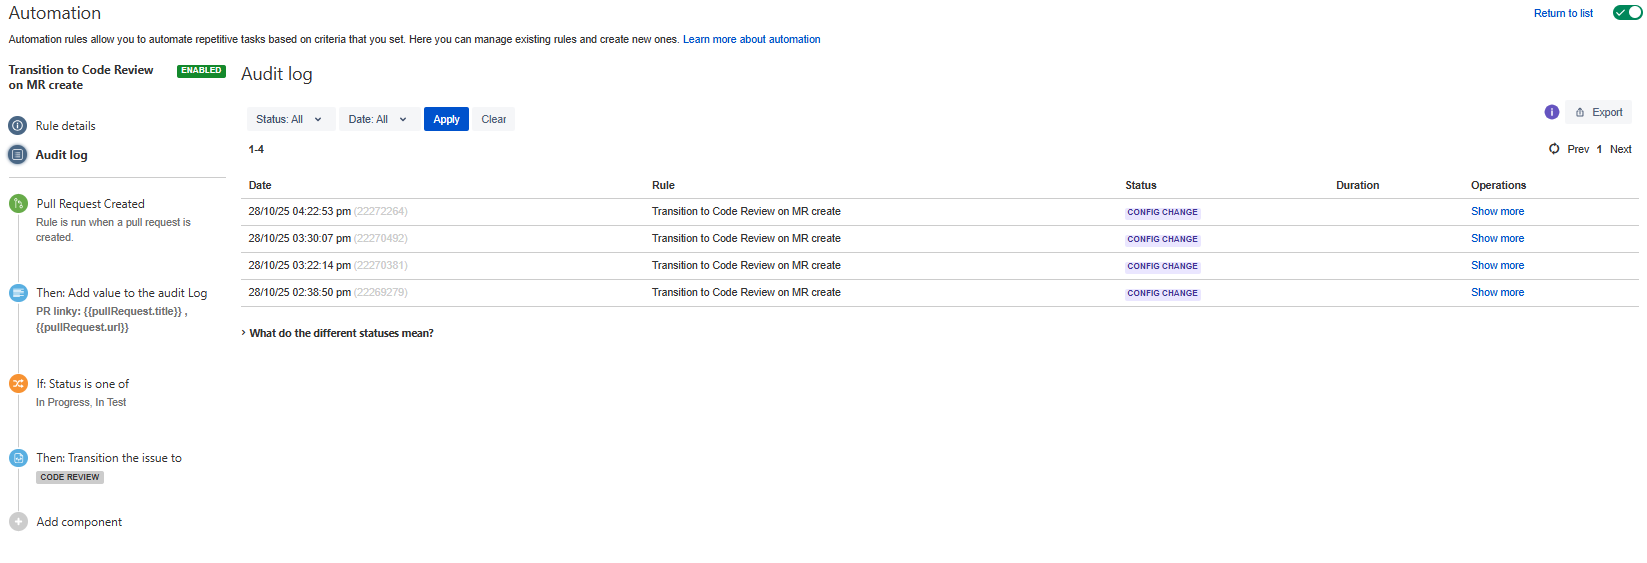This screenshot has width=1647, height=563.
Task: Click the ENABLED badge
Action: 201,71
